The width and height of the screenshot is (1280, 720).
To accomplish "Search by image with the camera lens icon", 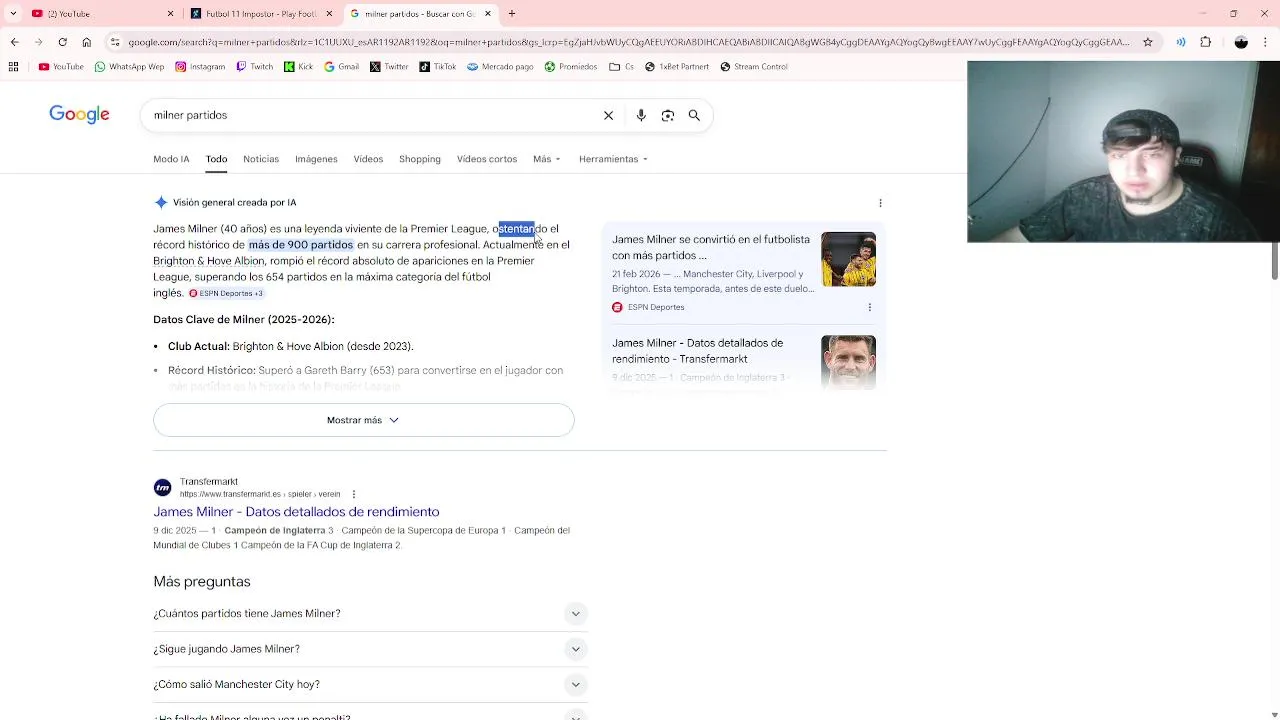I will 668,115.
